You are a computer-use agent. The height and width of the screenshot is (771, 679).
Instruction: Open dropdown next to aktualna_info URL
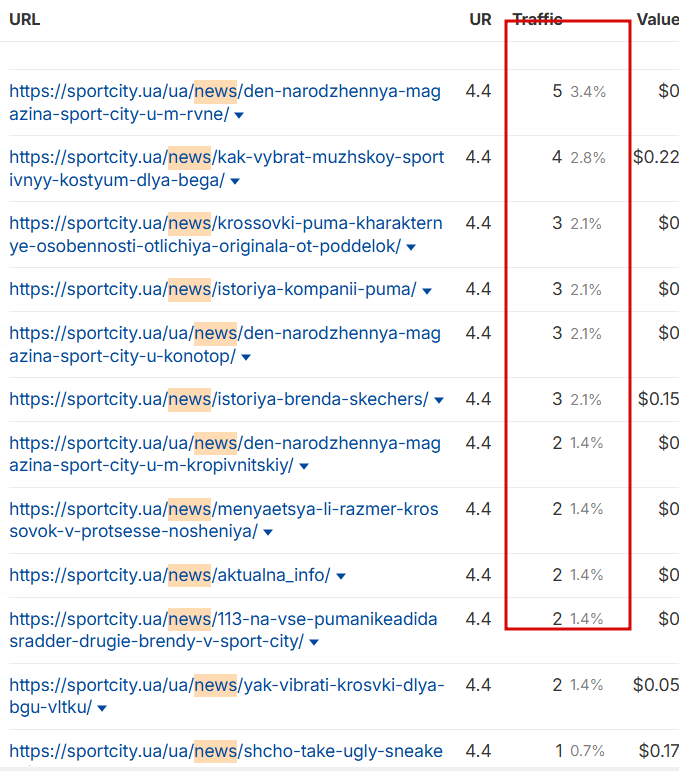pyautogui.click(x=341, y=576)
